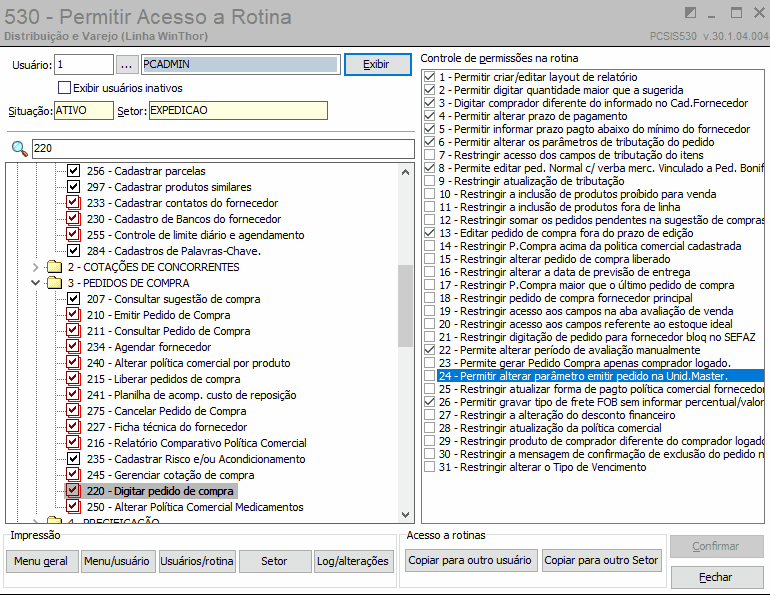Click the Confirmar button

(716, 546)
